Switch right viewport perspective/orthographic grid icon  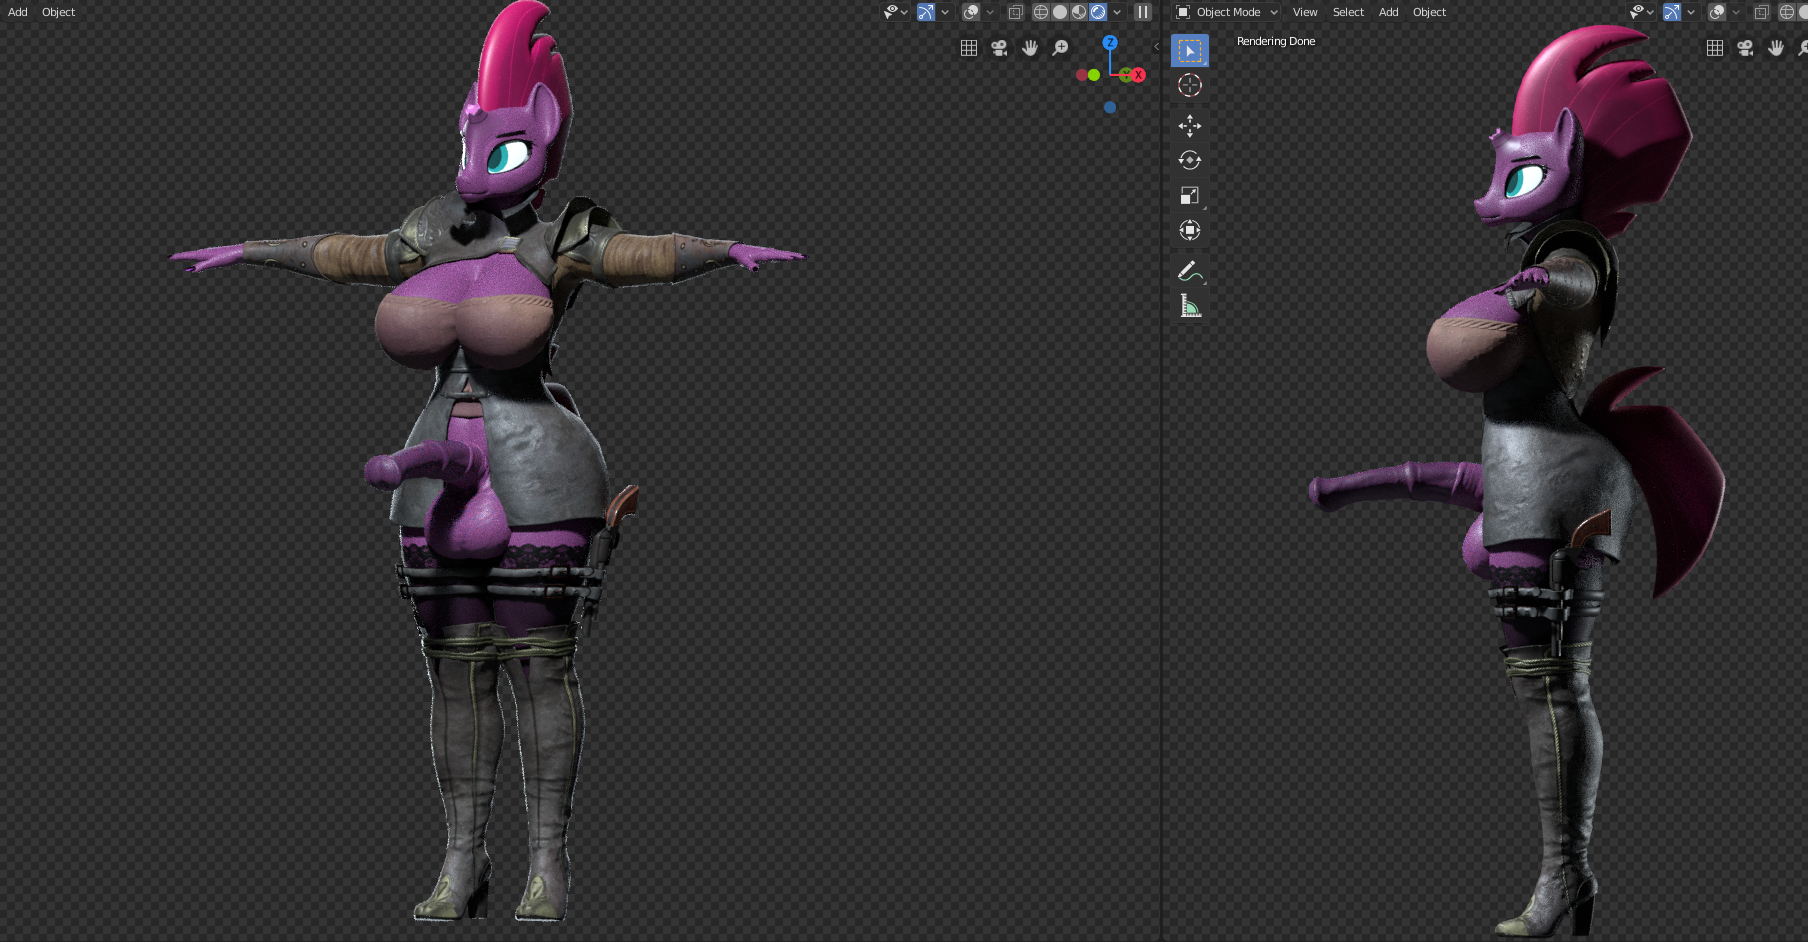[x=1715, y=48]
